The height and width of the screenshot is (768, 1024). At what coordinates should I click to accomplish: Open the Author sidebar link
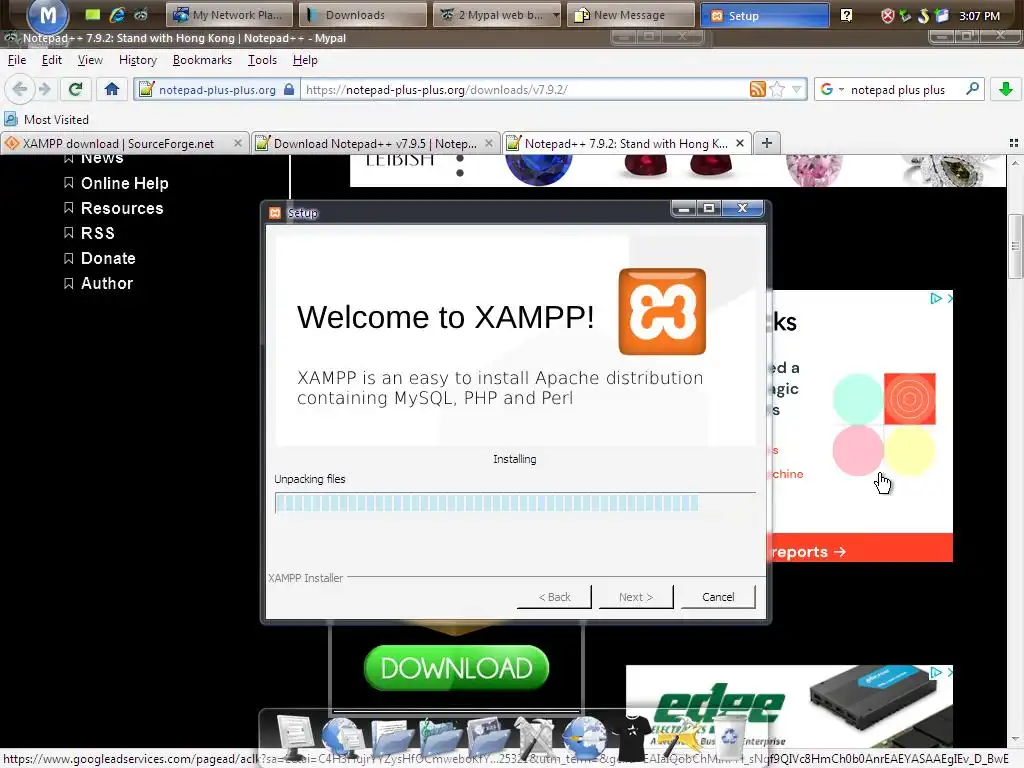pyautogui.click(x=106, y=283)
